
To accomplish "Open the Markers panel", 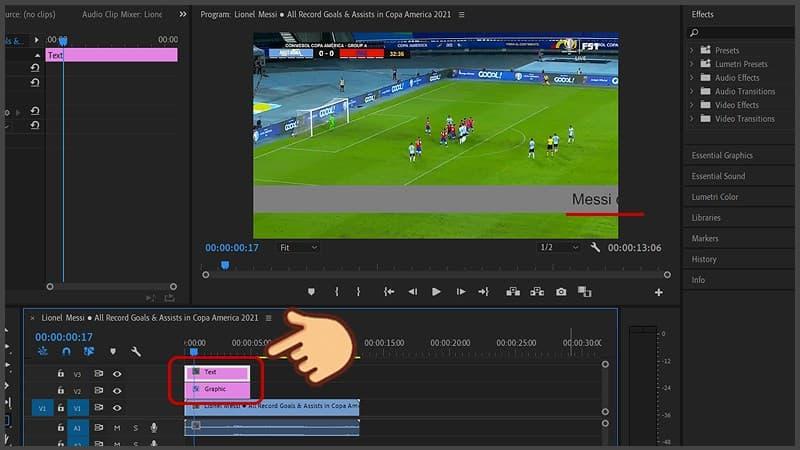I will [705, 238].
